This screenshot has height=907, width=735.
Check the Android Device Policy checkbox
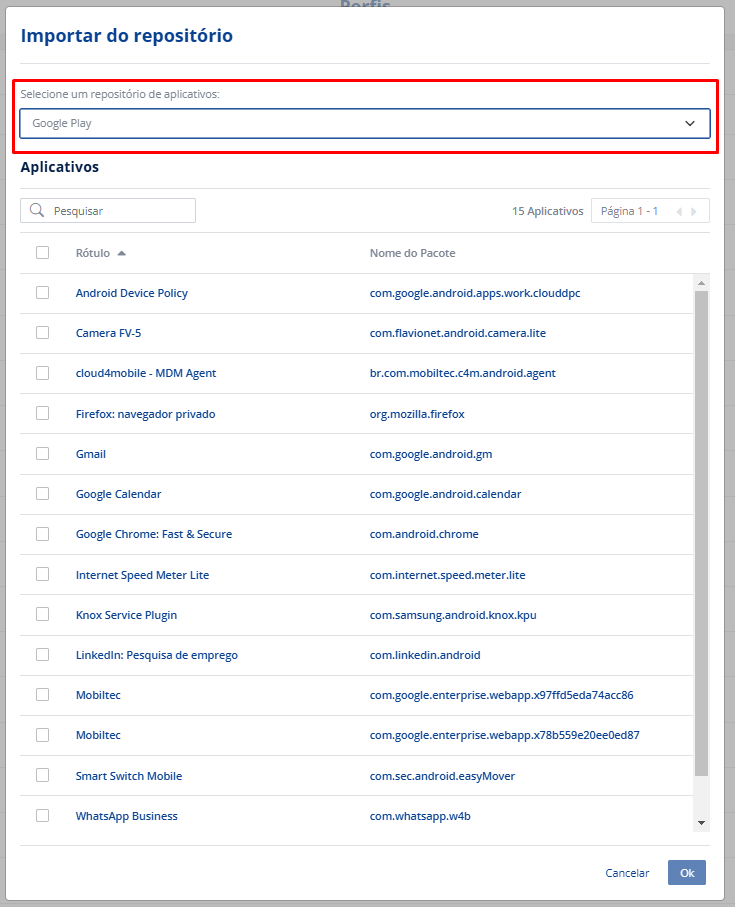click(x=42, y=293)
